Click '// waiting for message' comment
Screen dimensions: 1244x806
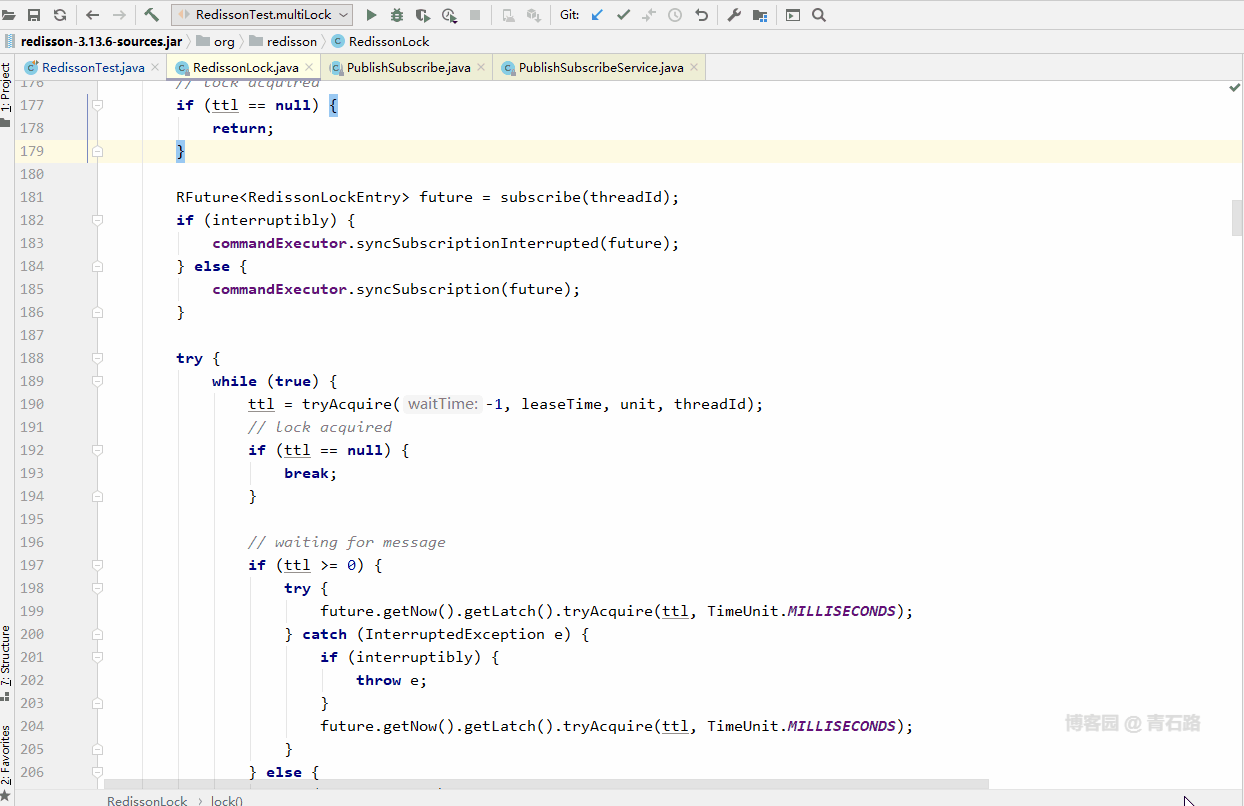click(347, 542)
